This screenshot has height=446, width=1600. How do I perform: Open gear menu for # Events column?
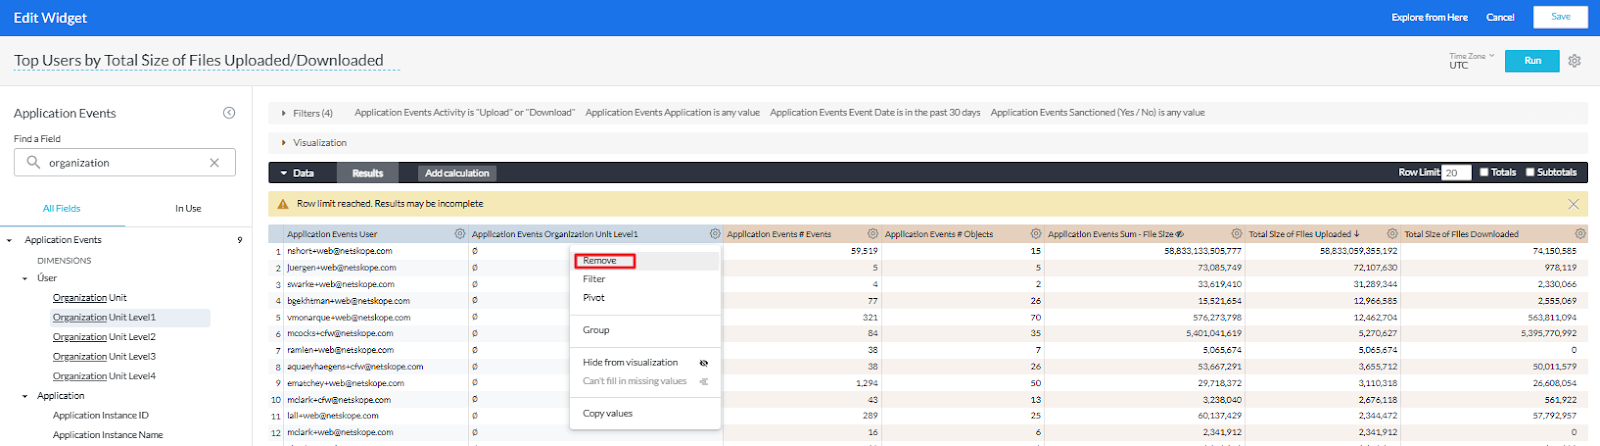(873, 234)
